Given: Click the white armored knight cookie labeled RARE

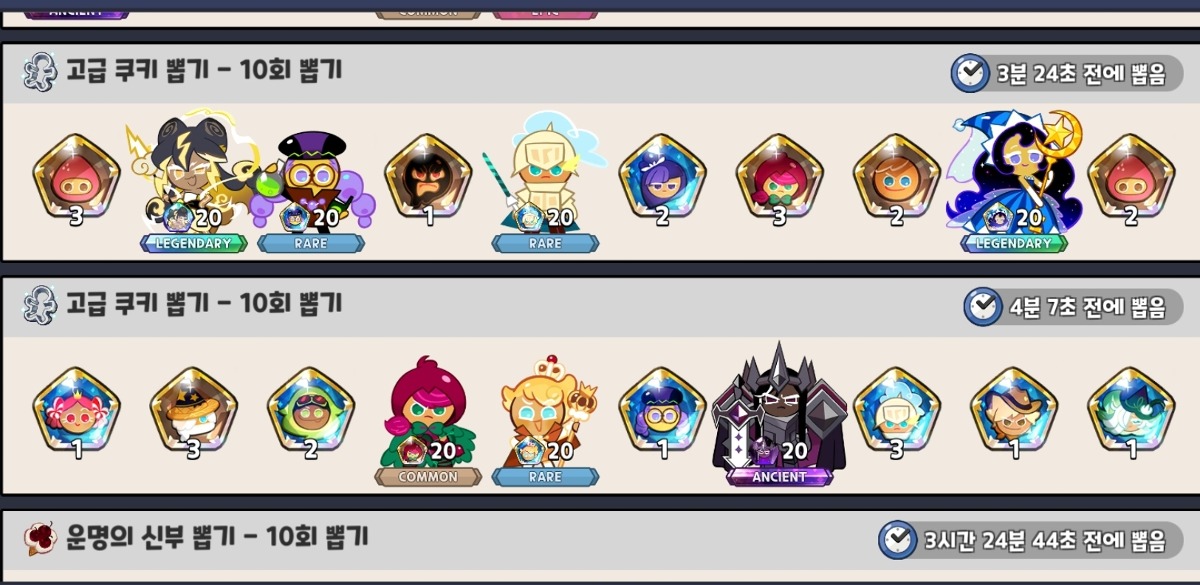Looking at the screenshot, I should (x=545, y=180).
